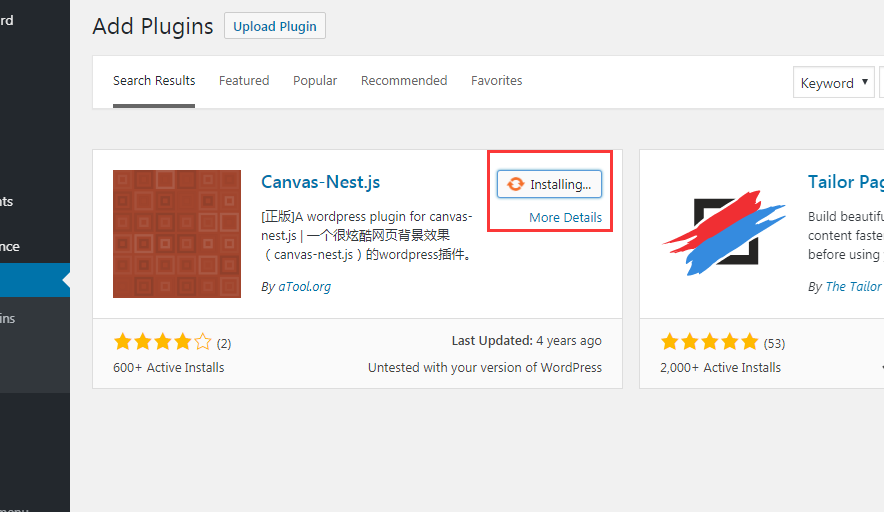The image size is (884, 512).
Task: Visit the aTool.org author link
Action: (304, 286)
